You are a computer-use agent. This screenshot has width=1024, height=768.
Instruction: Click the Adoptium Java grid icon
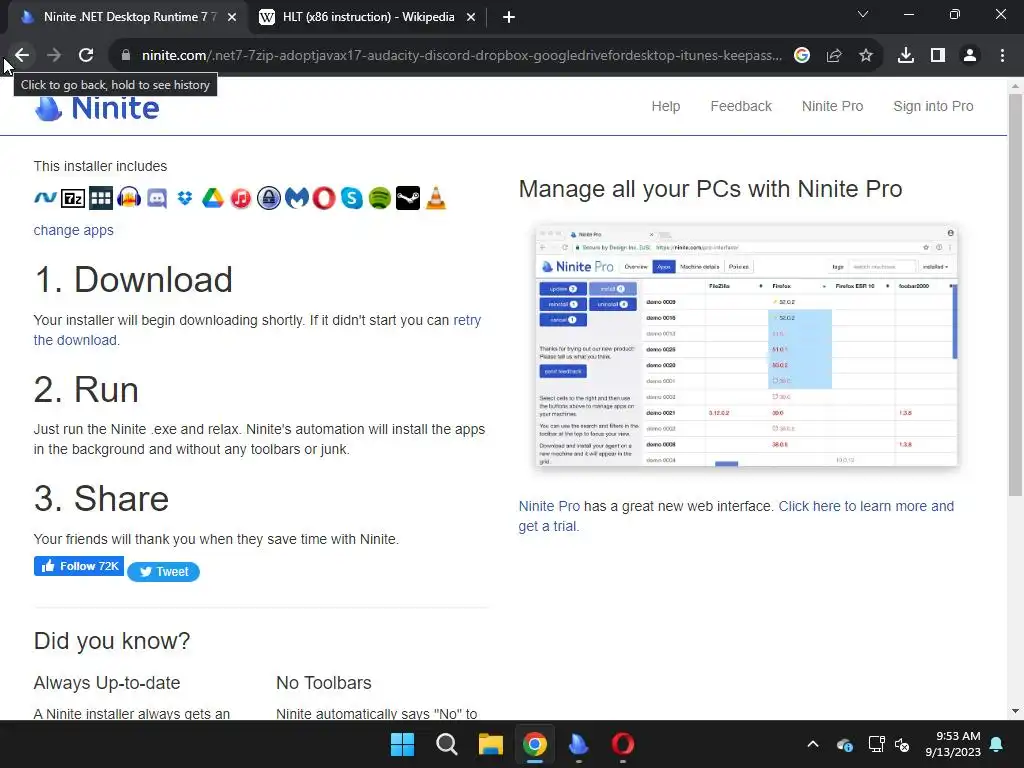tap(101, 198)
